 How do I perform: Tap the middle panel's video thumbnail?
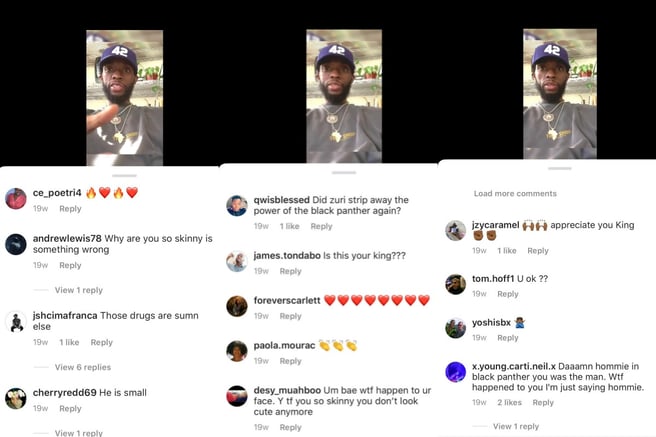click(x=344, y=96)
